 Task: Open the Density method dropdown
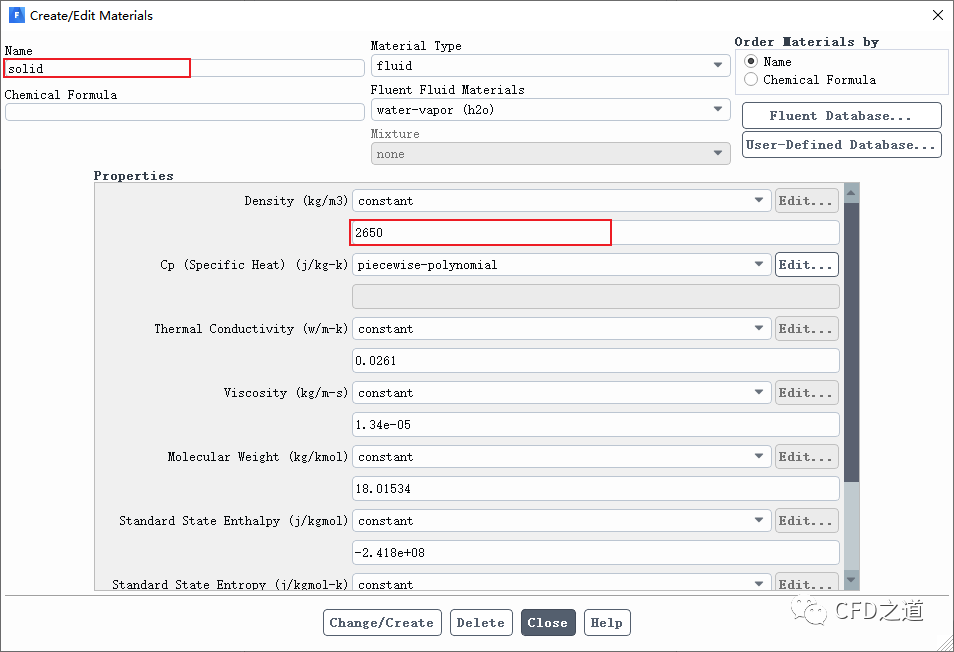[561, 201]
